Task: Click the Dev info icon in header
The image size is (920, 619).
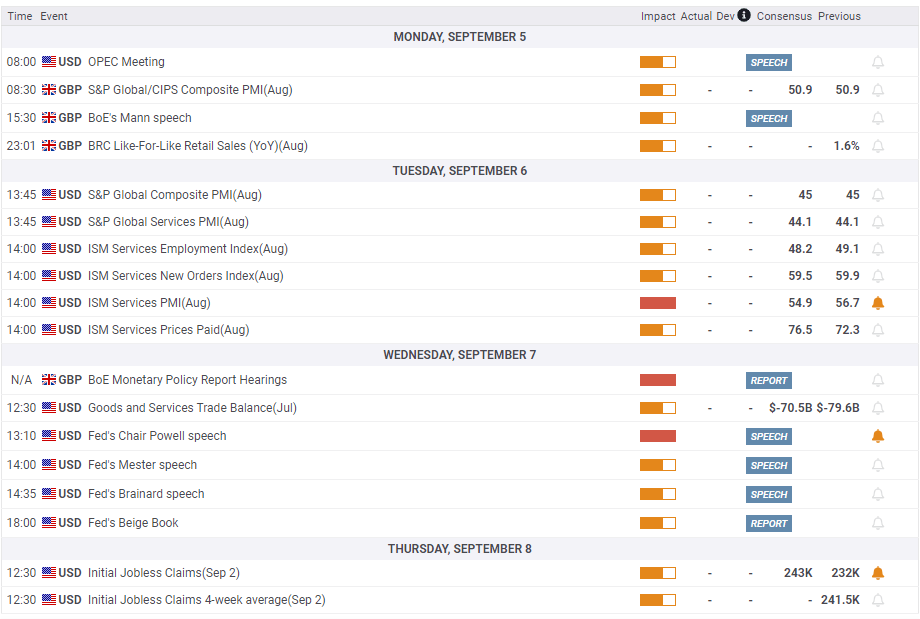Action: click(744, 16)
